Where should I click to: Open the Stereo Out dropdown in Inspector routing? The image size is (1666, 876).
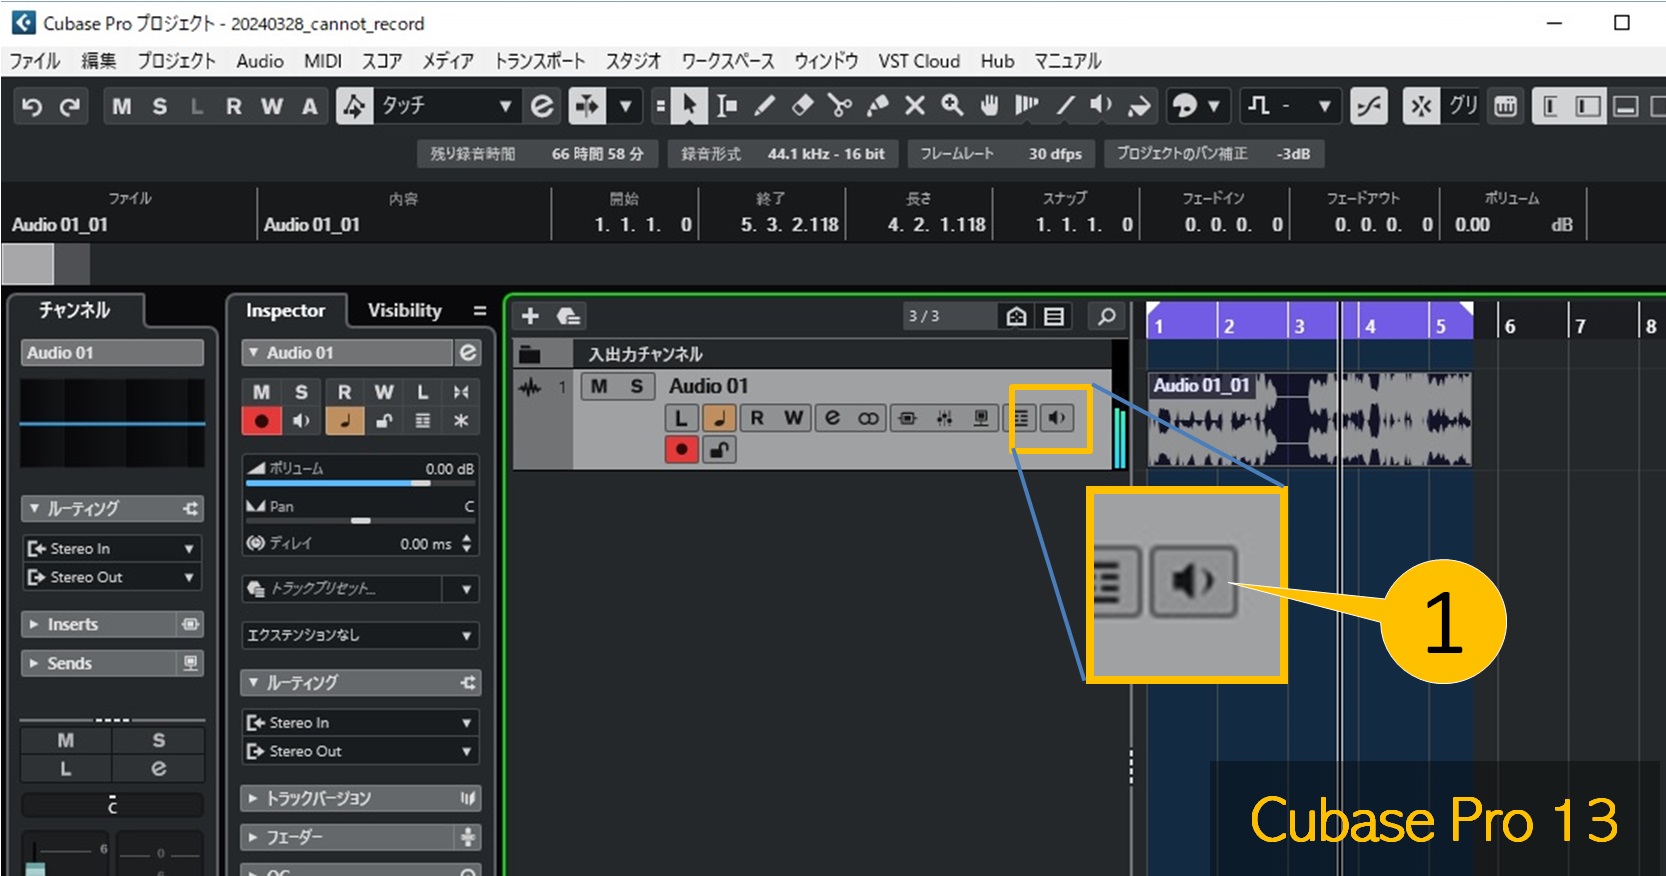[x=360, y=751]
